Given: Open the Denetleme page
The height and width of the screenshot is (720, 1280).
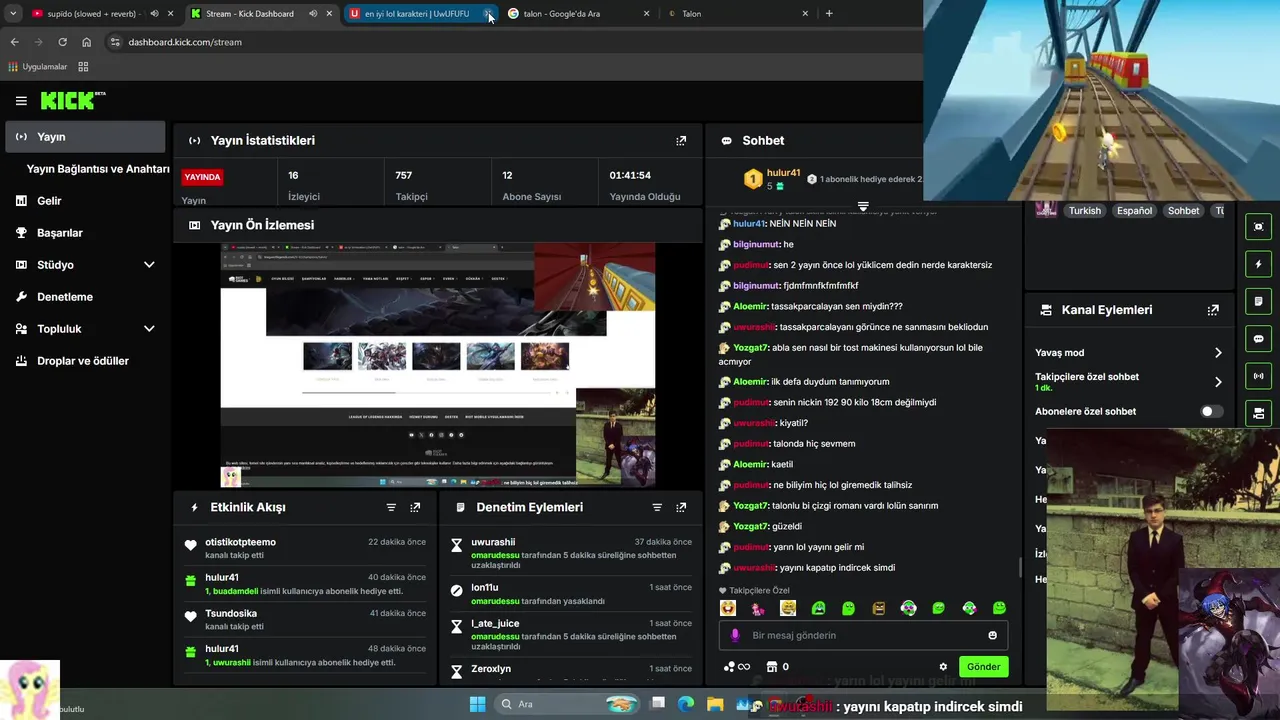Looking at the screenshot, I should click(65, 297).
